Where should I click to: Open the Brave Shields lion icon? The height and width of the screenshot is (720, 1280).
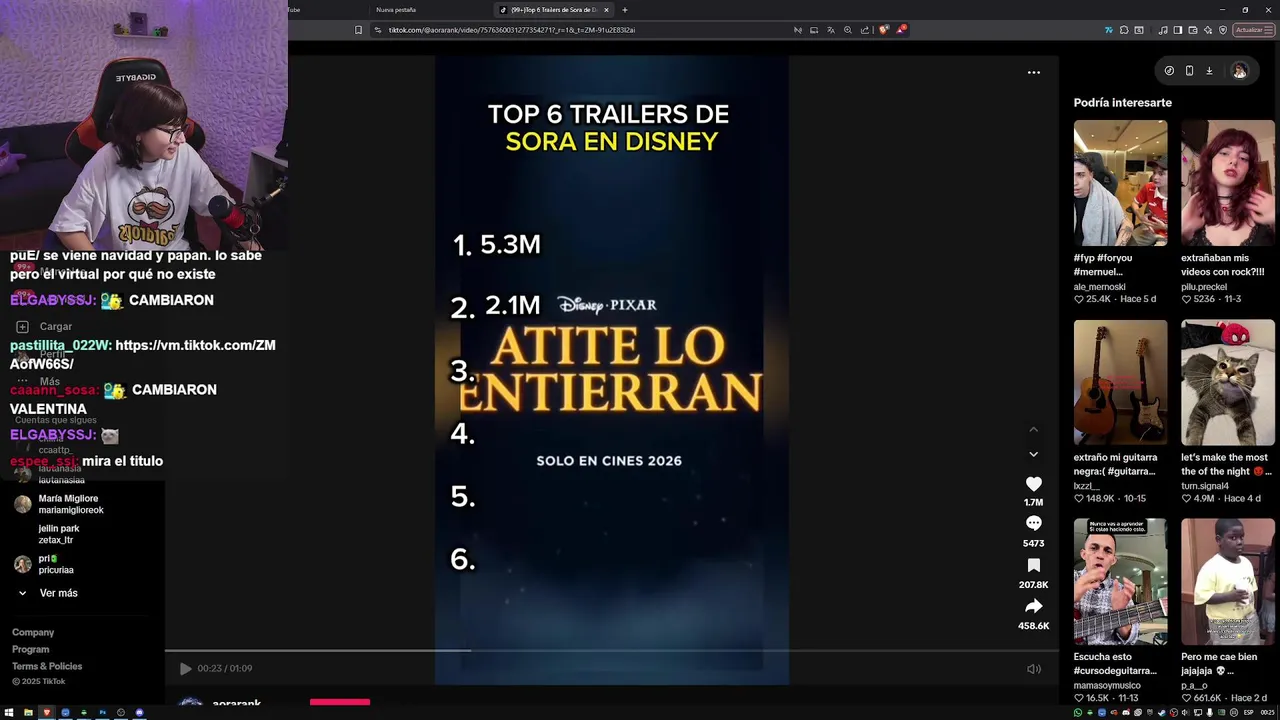[x=883, y=30]
